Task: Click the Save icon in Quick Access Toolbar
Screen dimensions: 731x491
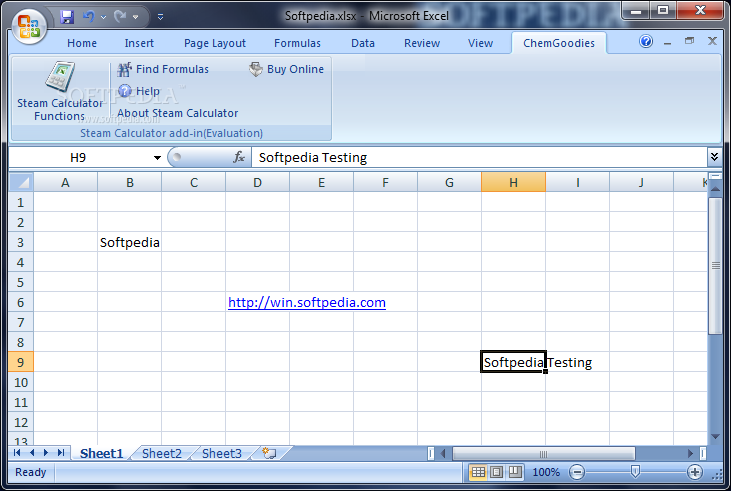Action: point(67,17)
